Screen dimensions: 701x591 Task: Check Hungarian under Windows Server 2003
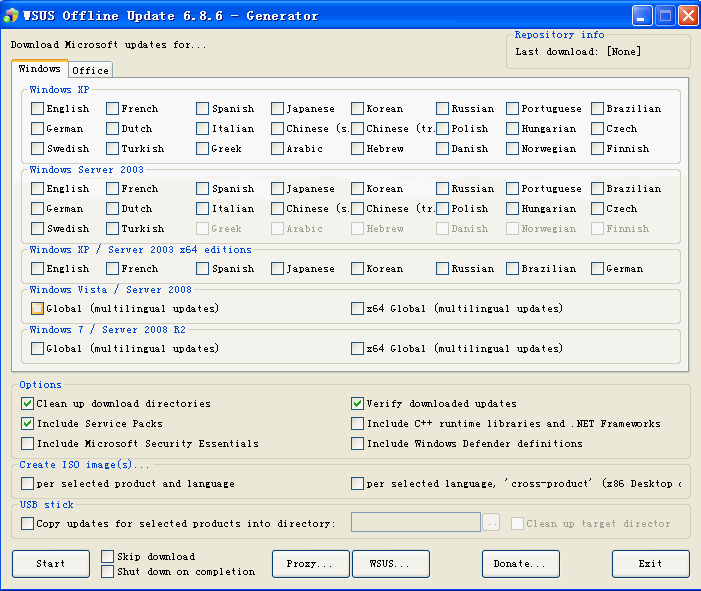coord(513,209)
